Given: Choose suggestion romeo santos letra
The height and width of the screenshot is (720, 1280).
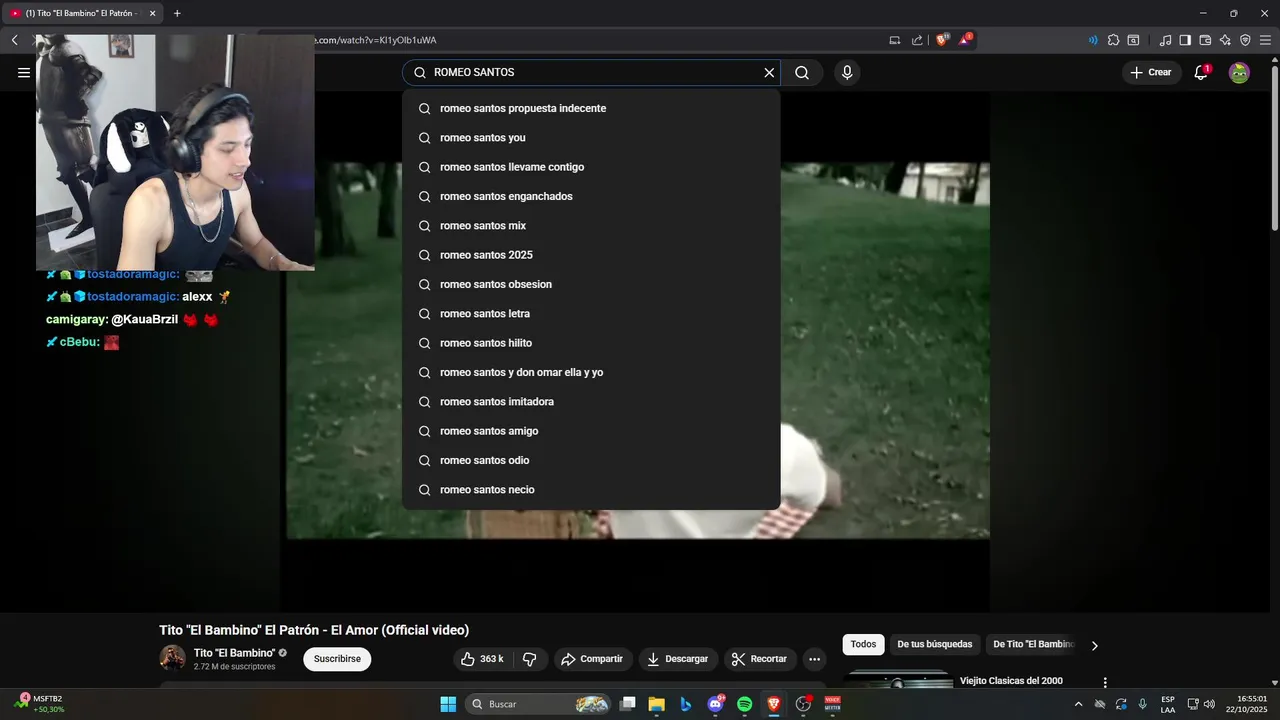Looking at the screenshot, I should click(x=591, y=313).
